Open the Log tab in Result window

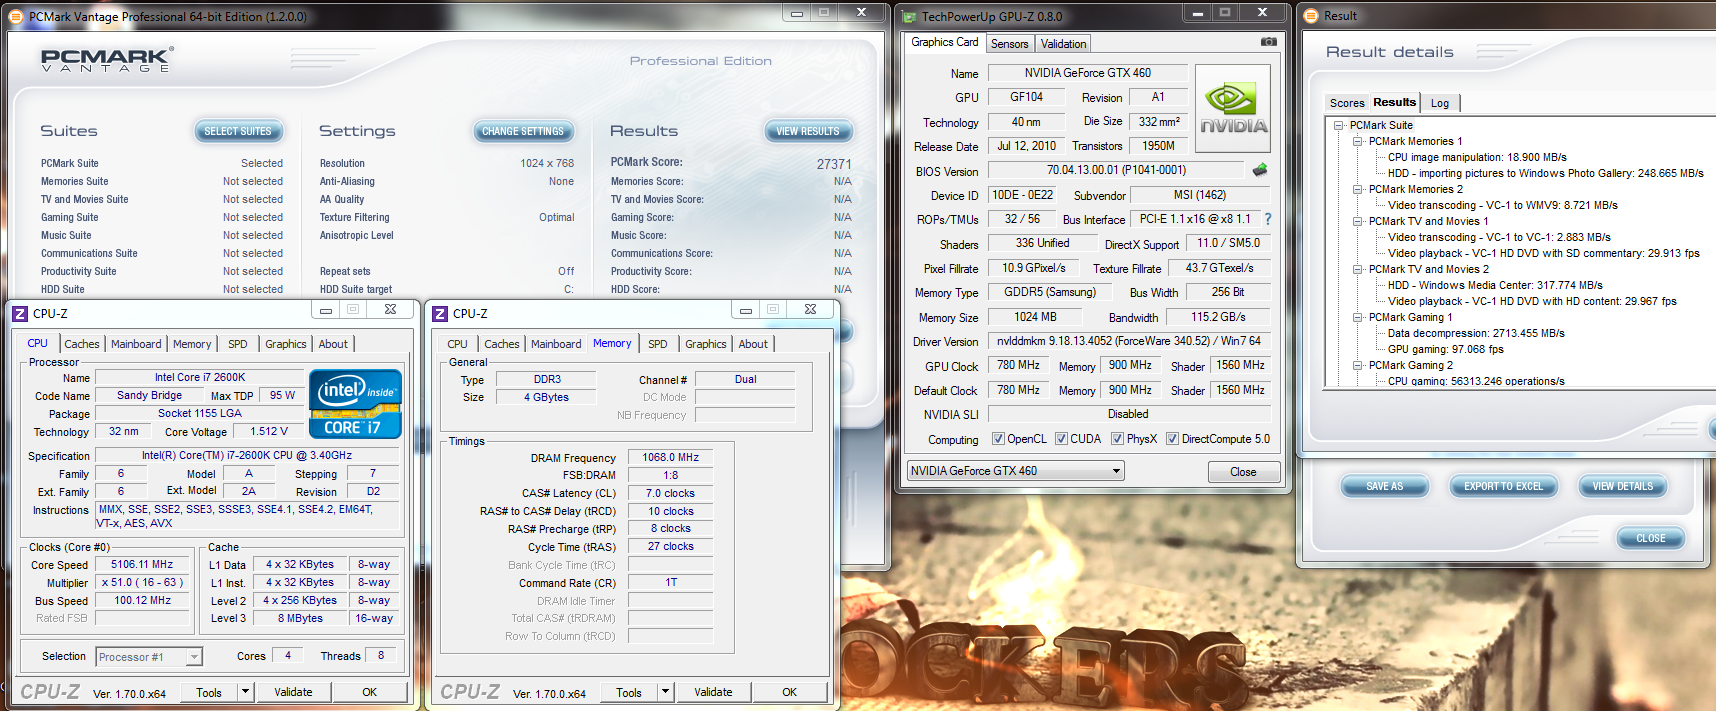pyautogui.click(x=1440, y=103)
